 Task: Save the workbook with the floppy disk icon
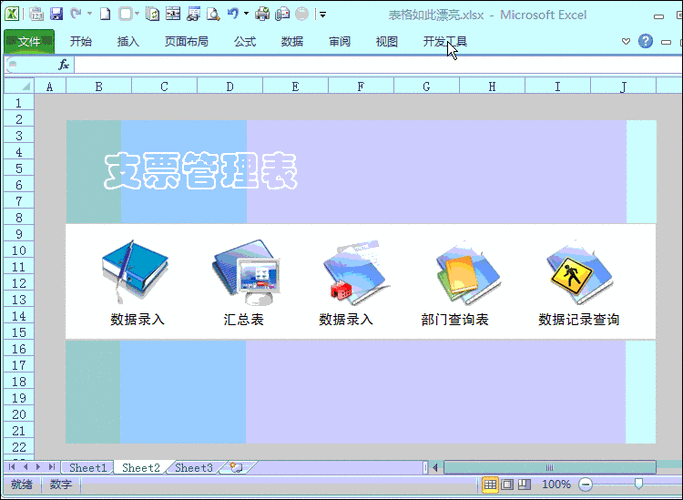[x=57, y=14]
